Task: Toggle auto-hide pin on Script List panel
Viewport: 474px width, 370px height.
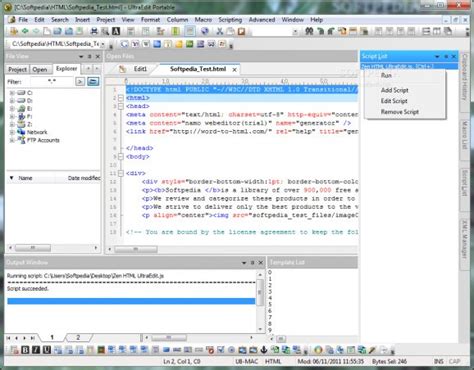Action: click(x=446, y=56)
